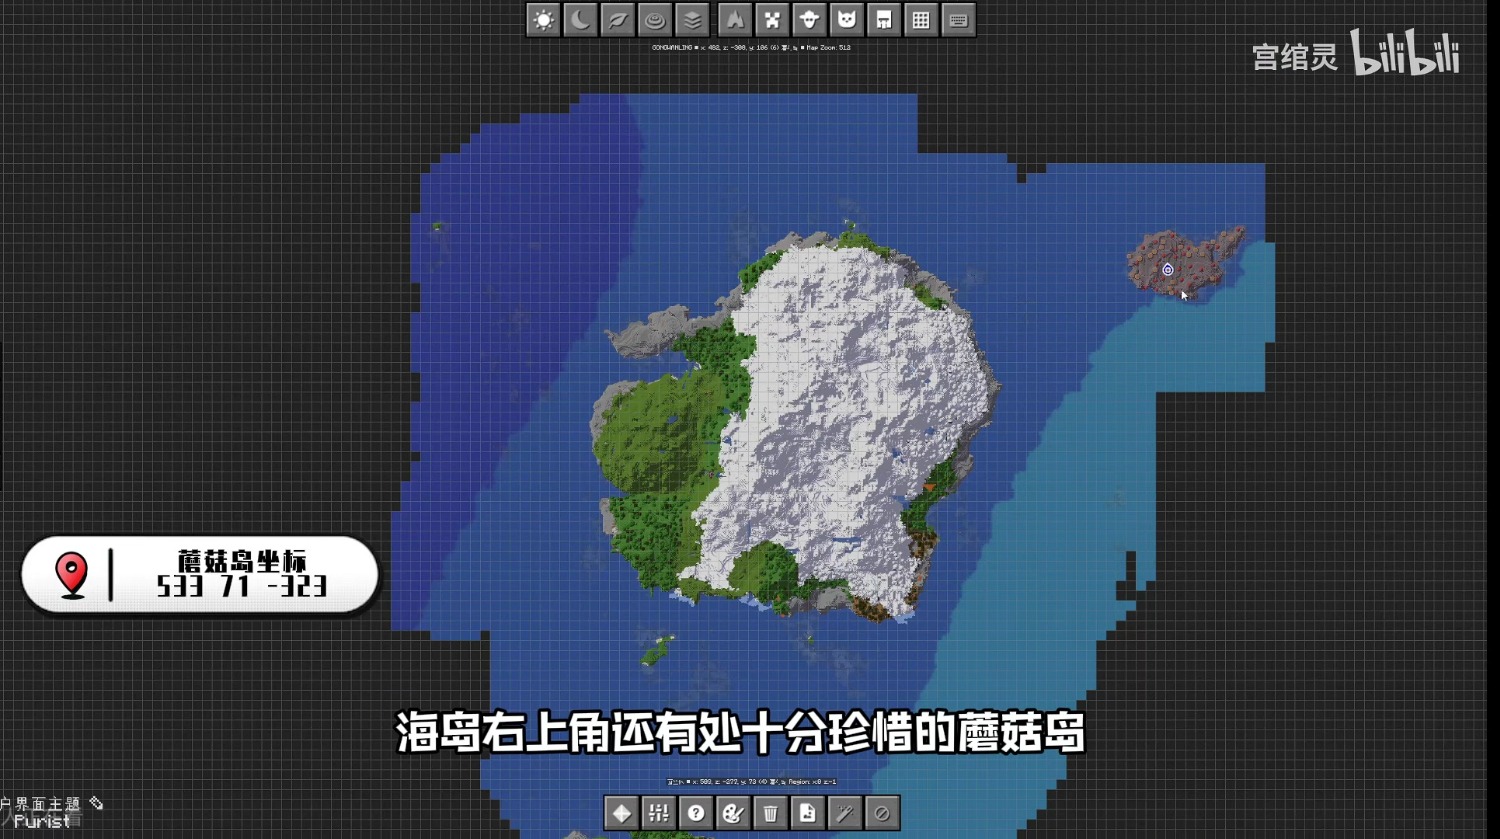Click the circle-slash disable button
This screenshot has height=839, width=1500.
881,813
